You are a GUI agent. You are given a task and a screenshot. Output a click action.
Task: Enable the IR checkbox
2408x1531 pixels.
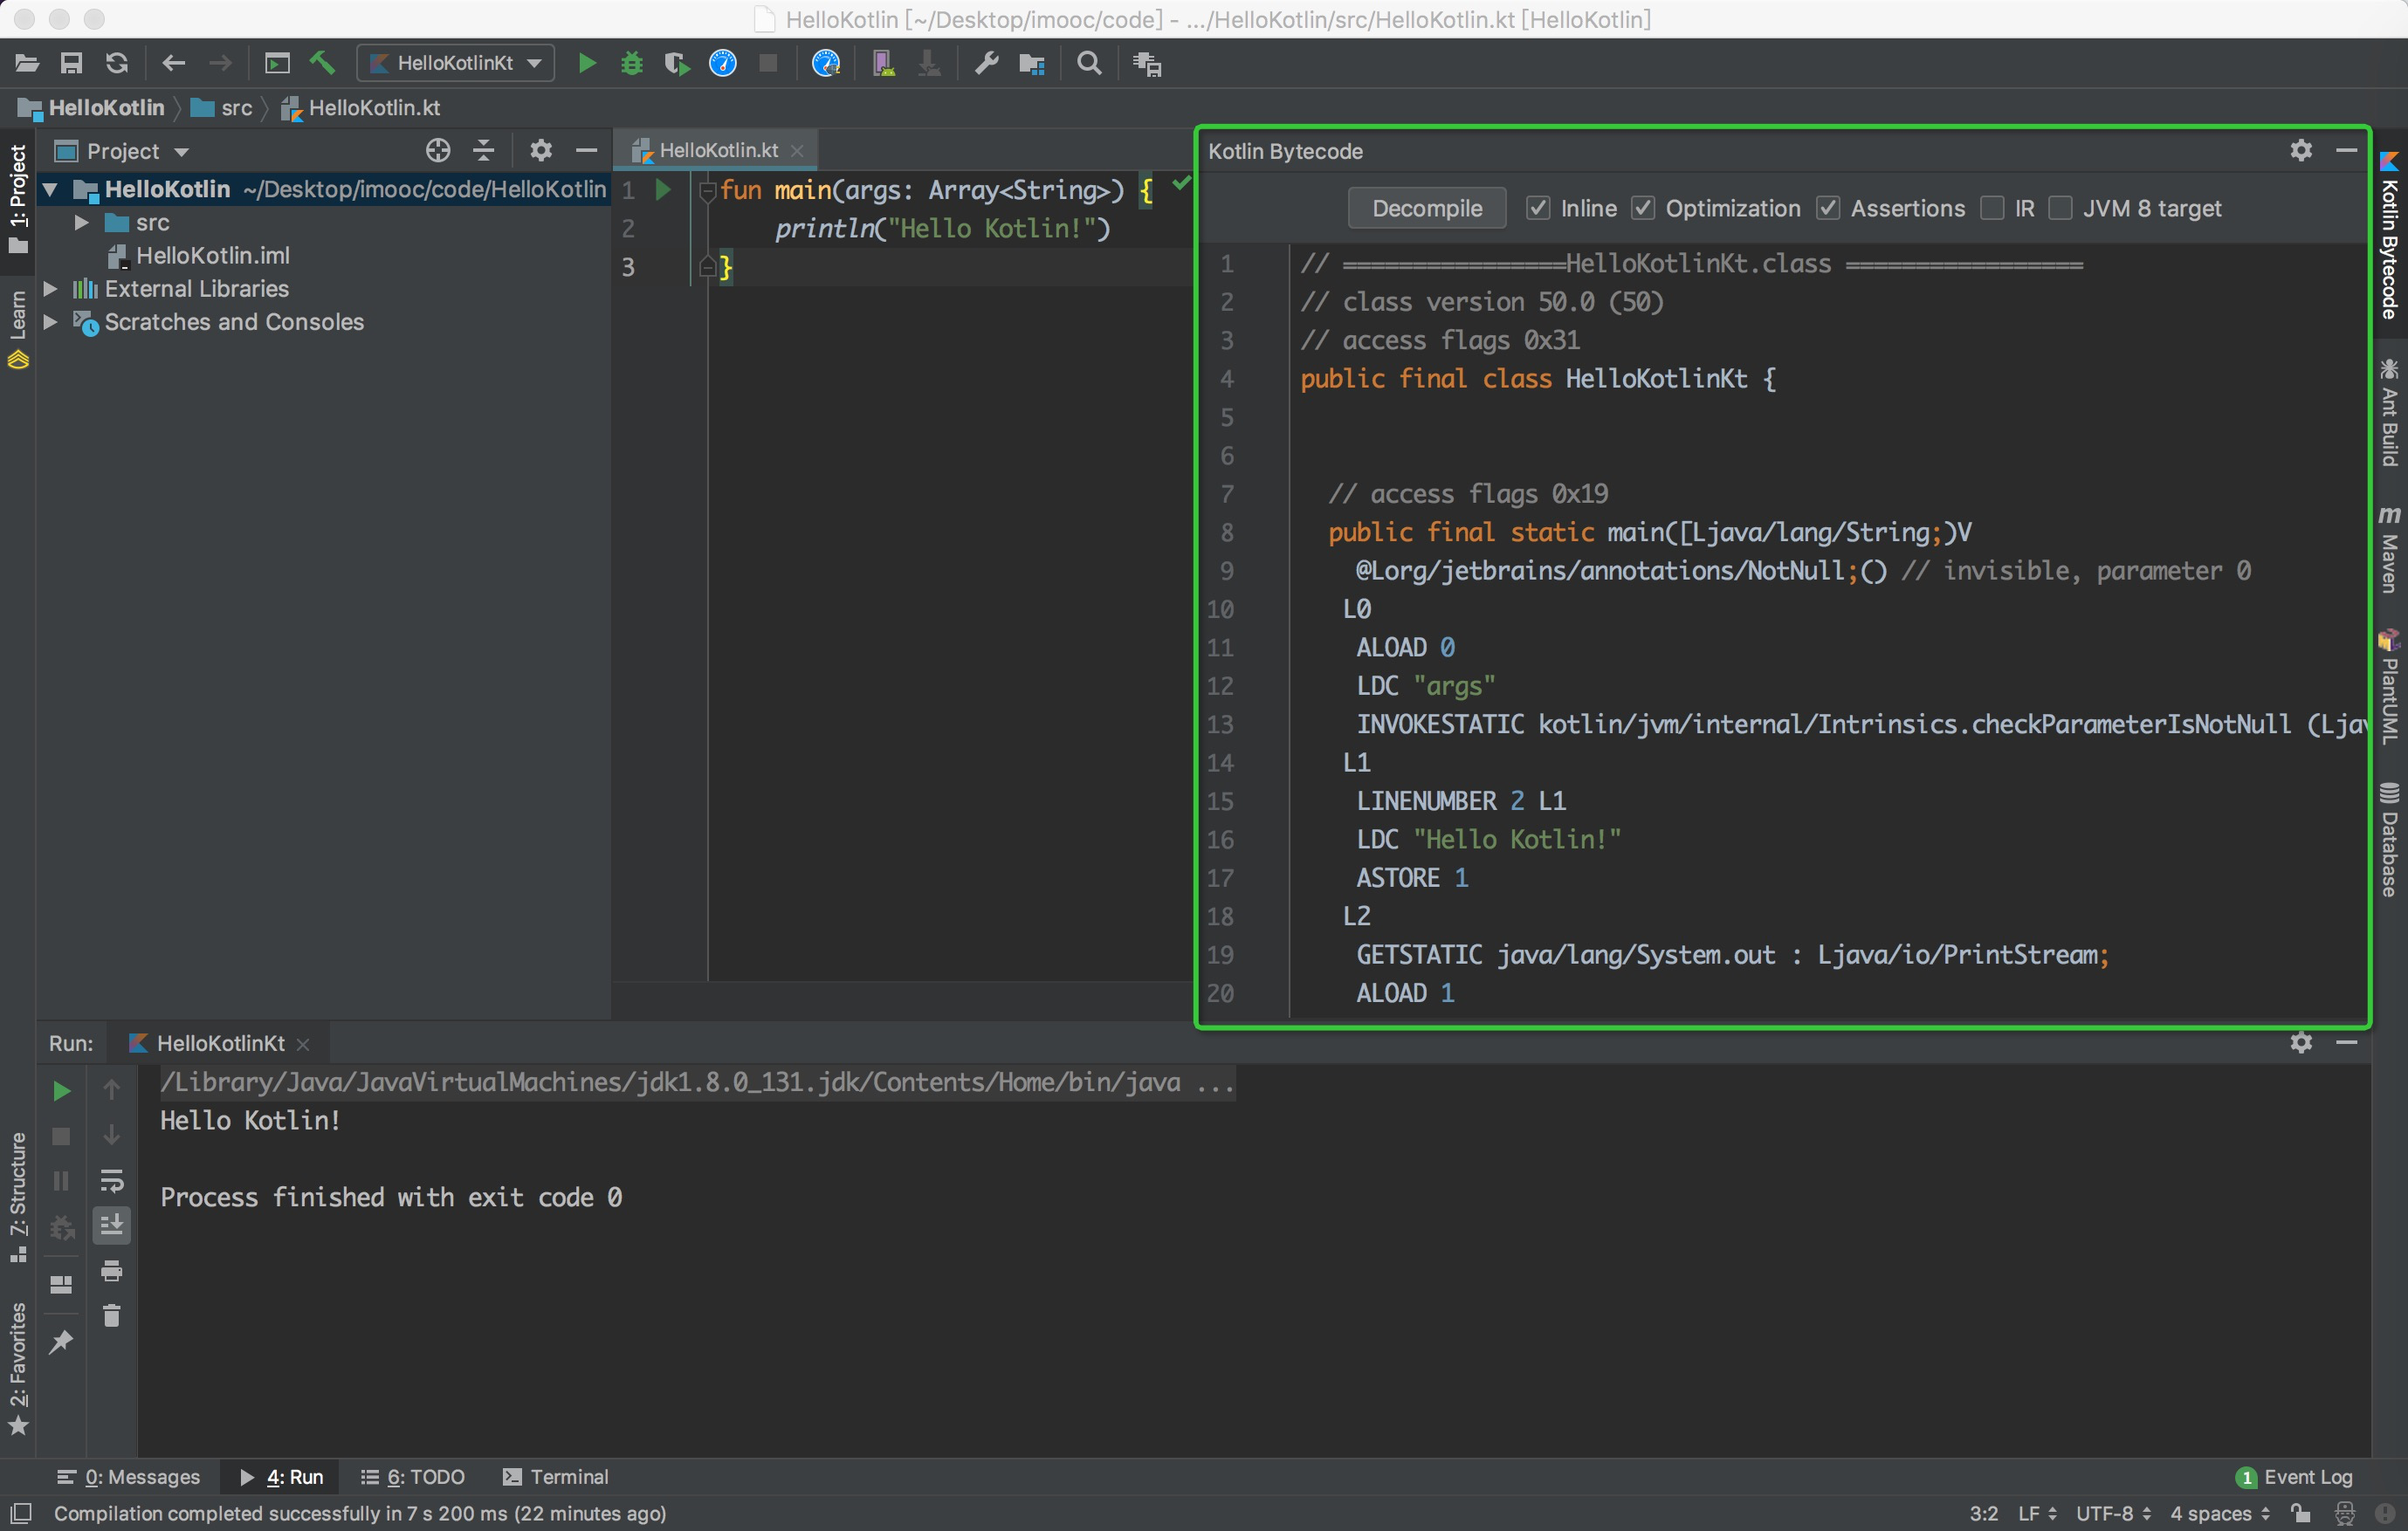1992,208
